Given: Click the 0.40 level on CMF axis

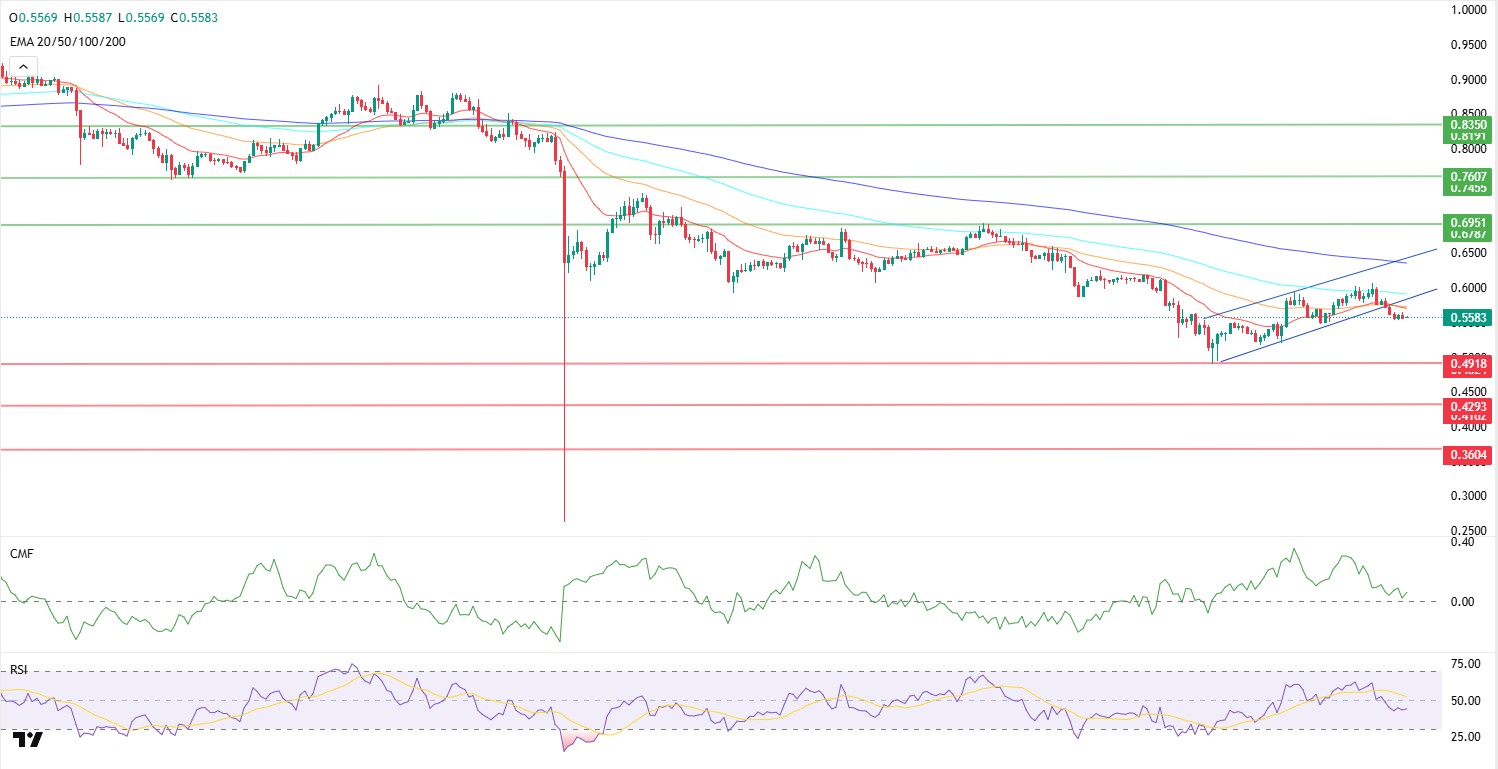Looking at the screenshot, I should [x=1462, y=543].
